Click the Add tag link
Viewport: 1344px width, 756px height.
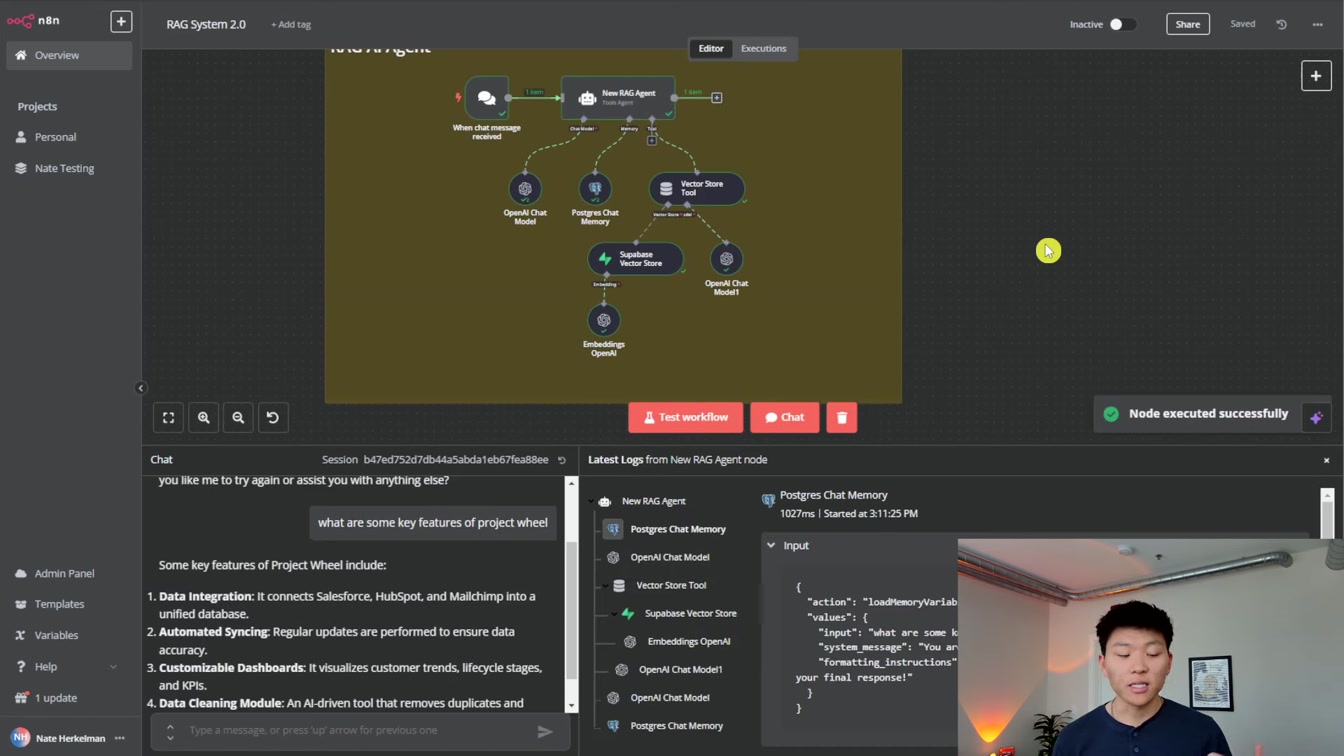coord(291,24)
